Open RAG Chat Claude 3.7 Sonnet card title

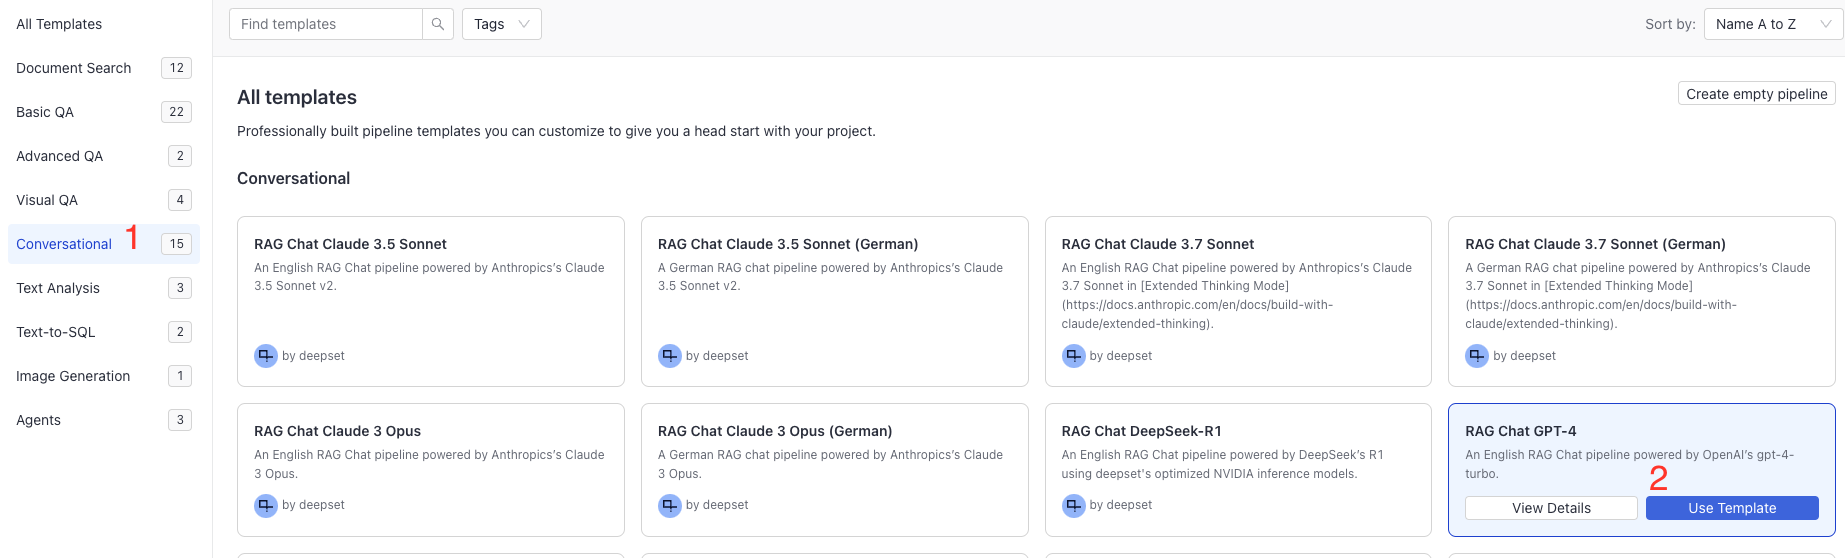point(1158,244)
